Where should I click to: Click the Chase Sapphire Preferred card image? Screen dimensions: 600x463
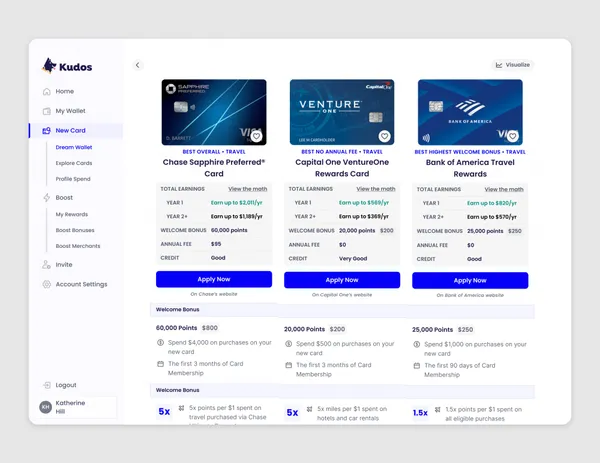coord(214,112)
